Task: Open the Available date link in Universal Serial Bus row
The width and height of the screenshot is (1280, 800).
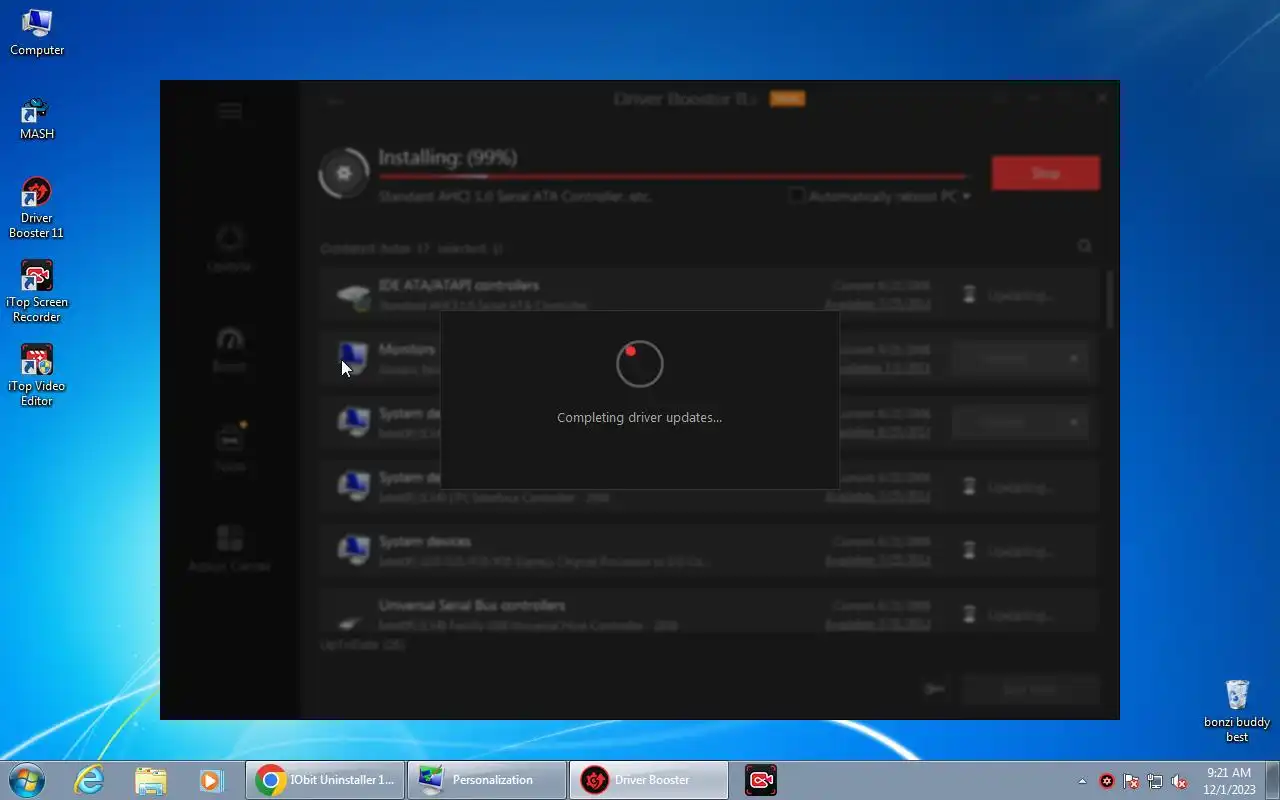Action: coord(877,624)
